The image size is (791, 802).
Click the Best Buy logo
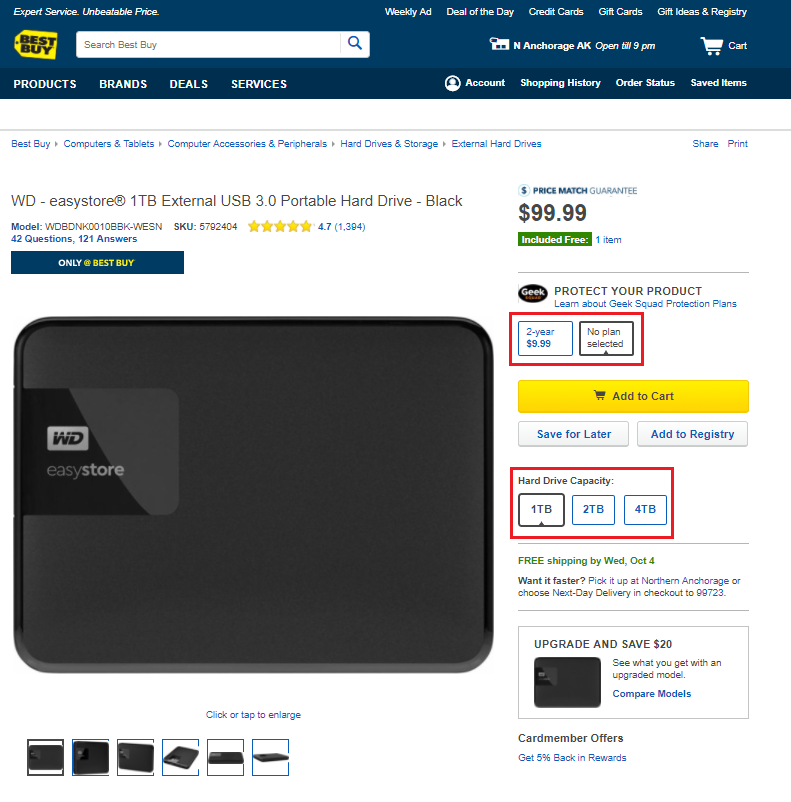click(36, 45)
